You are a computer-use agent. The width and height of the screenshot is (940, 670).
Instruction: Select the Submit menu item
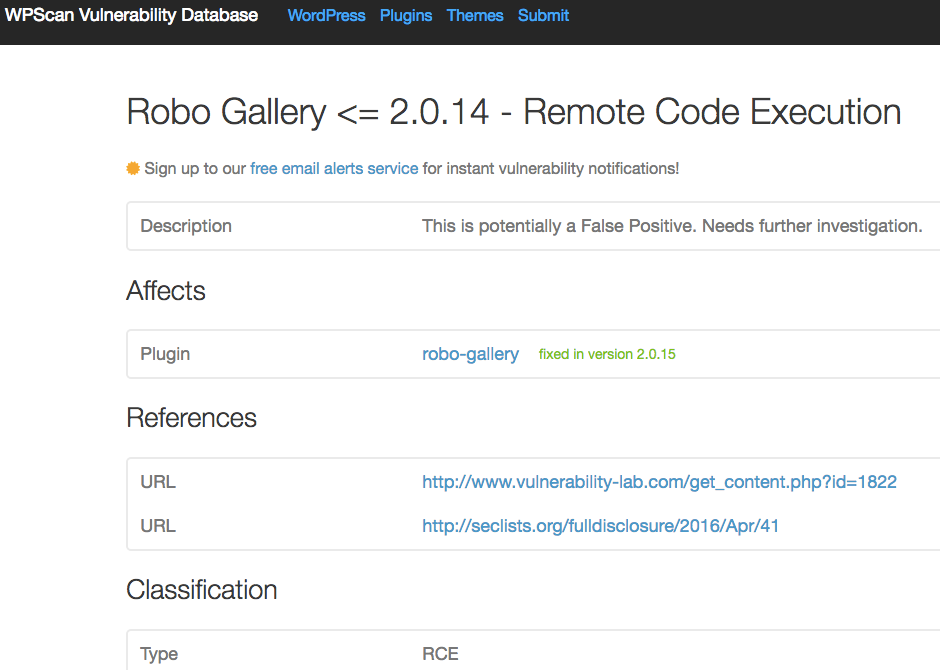tap(543, 16)
